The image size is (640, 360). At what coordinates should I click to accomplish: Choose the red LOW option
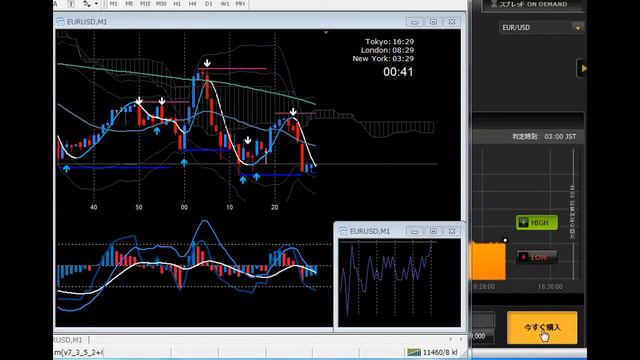click(x=537, y=257)
